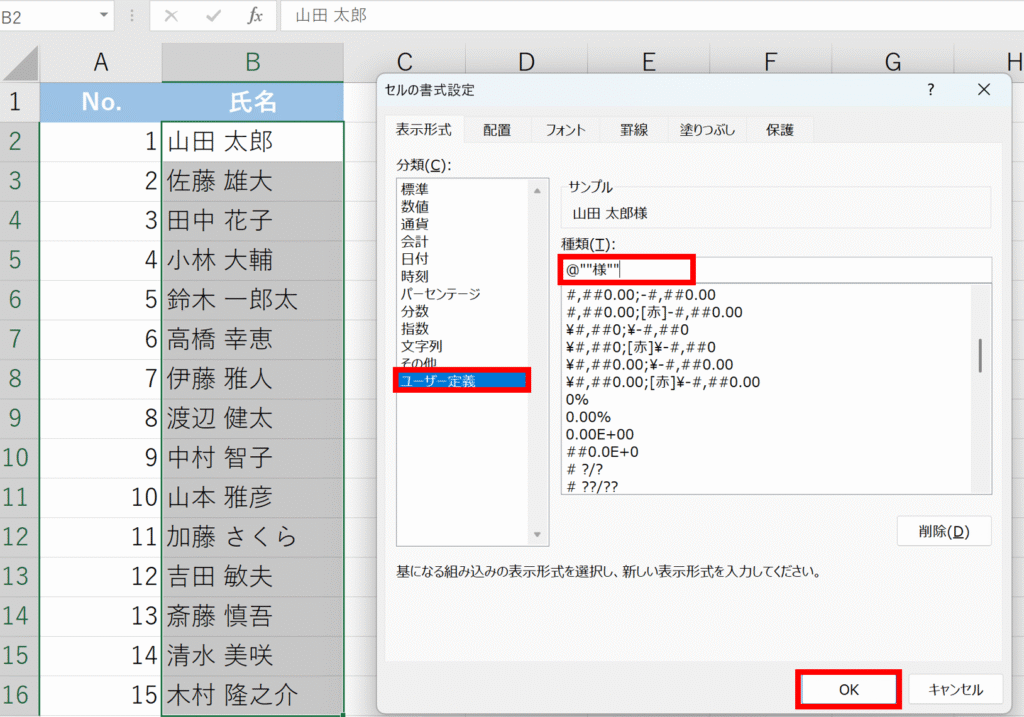The image size is (1024, 717).
Task: Switch to the 罫線 tab
Action: point(633,130)
